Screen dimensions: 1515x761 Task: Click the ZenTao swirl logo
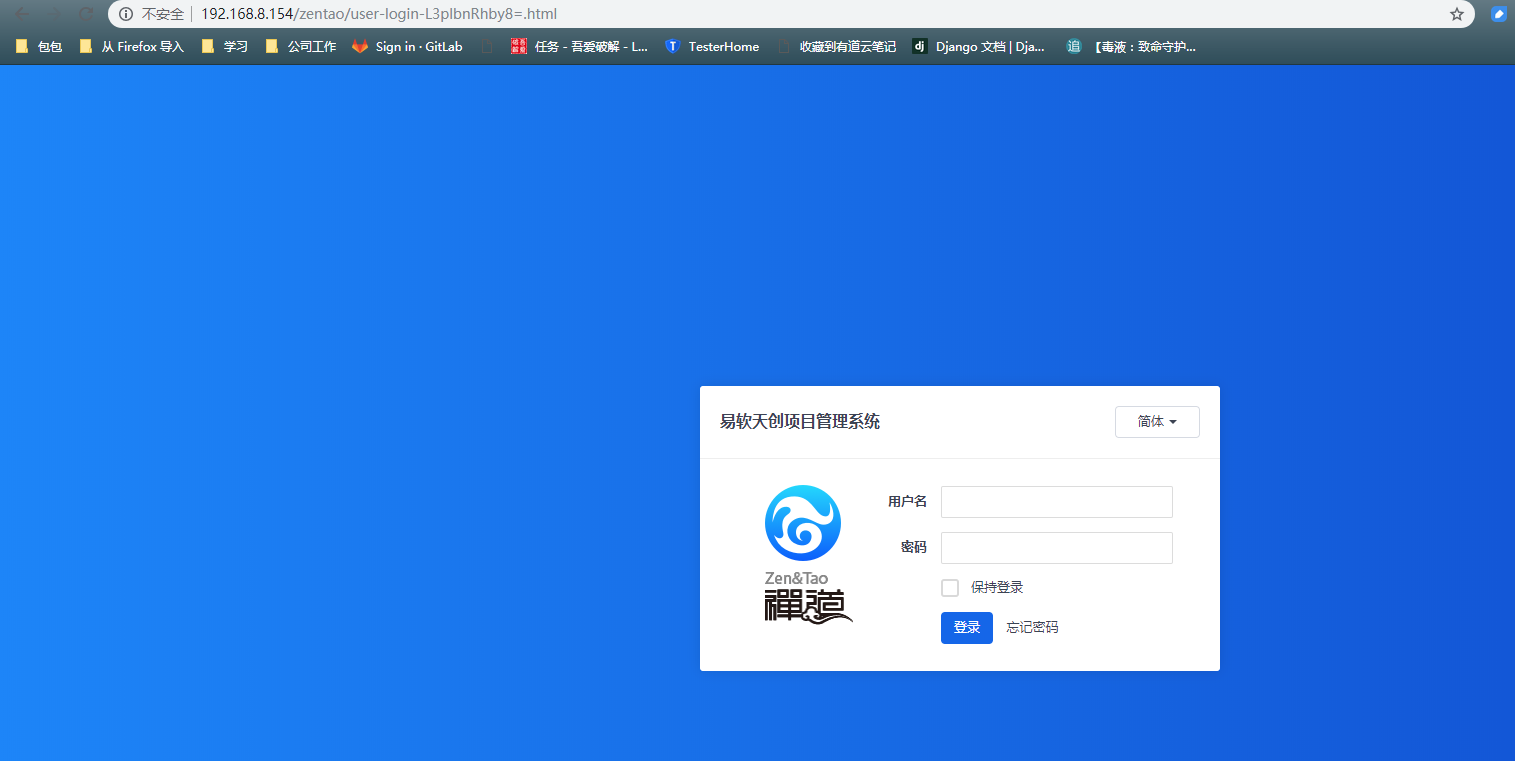(x=802, y=523)
